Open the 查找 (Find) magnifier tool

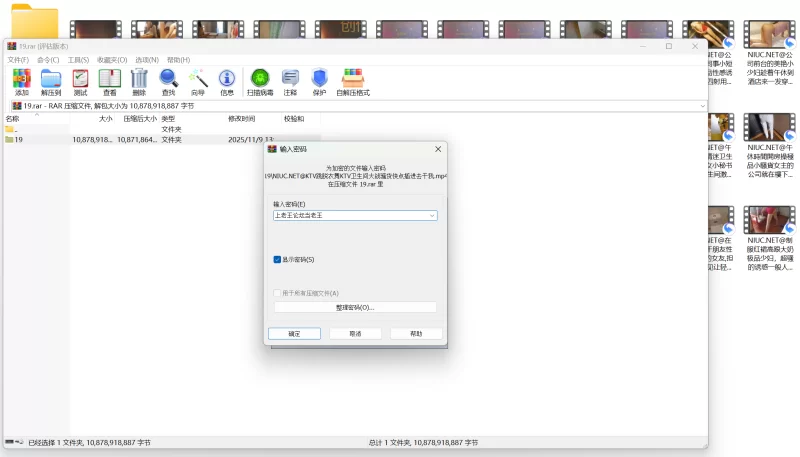tap(168, 82)
